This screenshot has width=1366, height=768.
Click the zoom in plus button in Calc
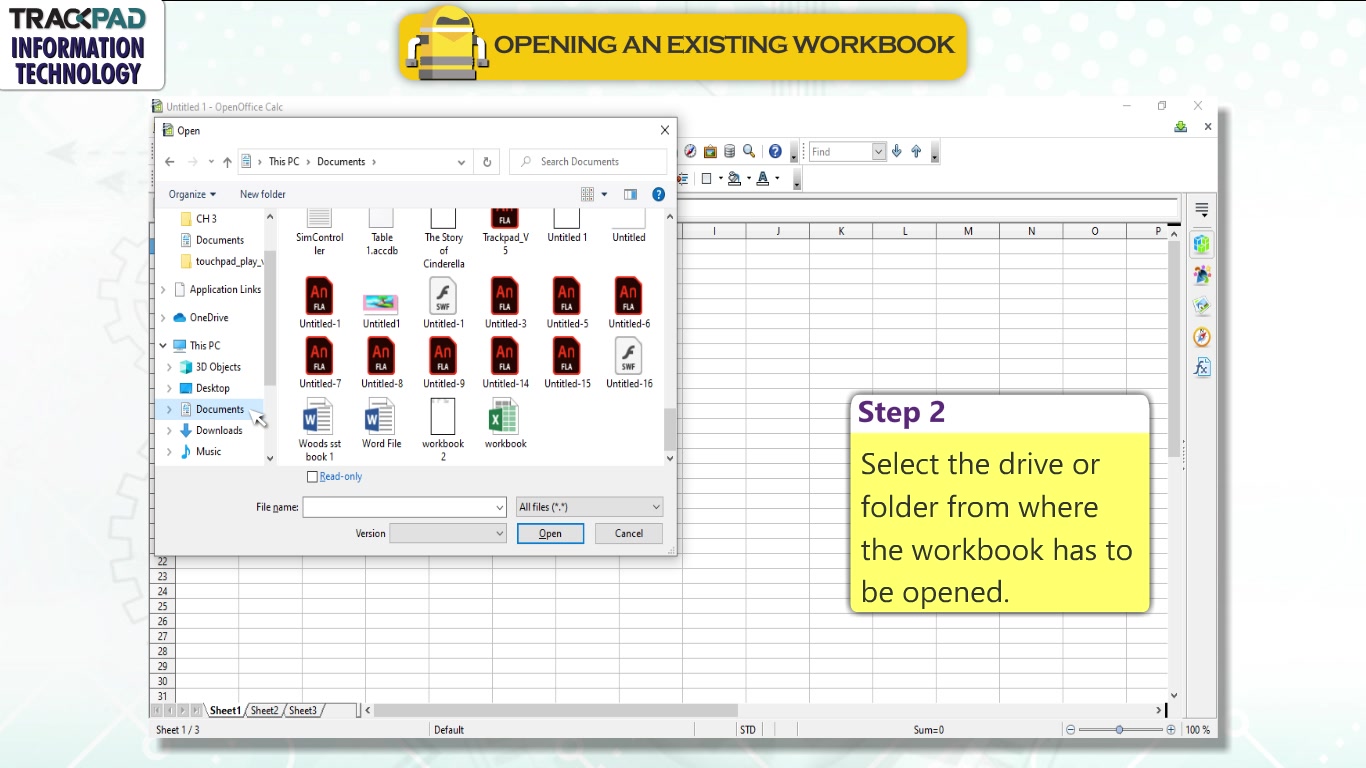tap(1171, 730)
